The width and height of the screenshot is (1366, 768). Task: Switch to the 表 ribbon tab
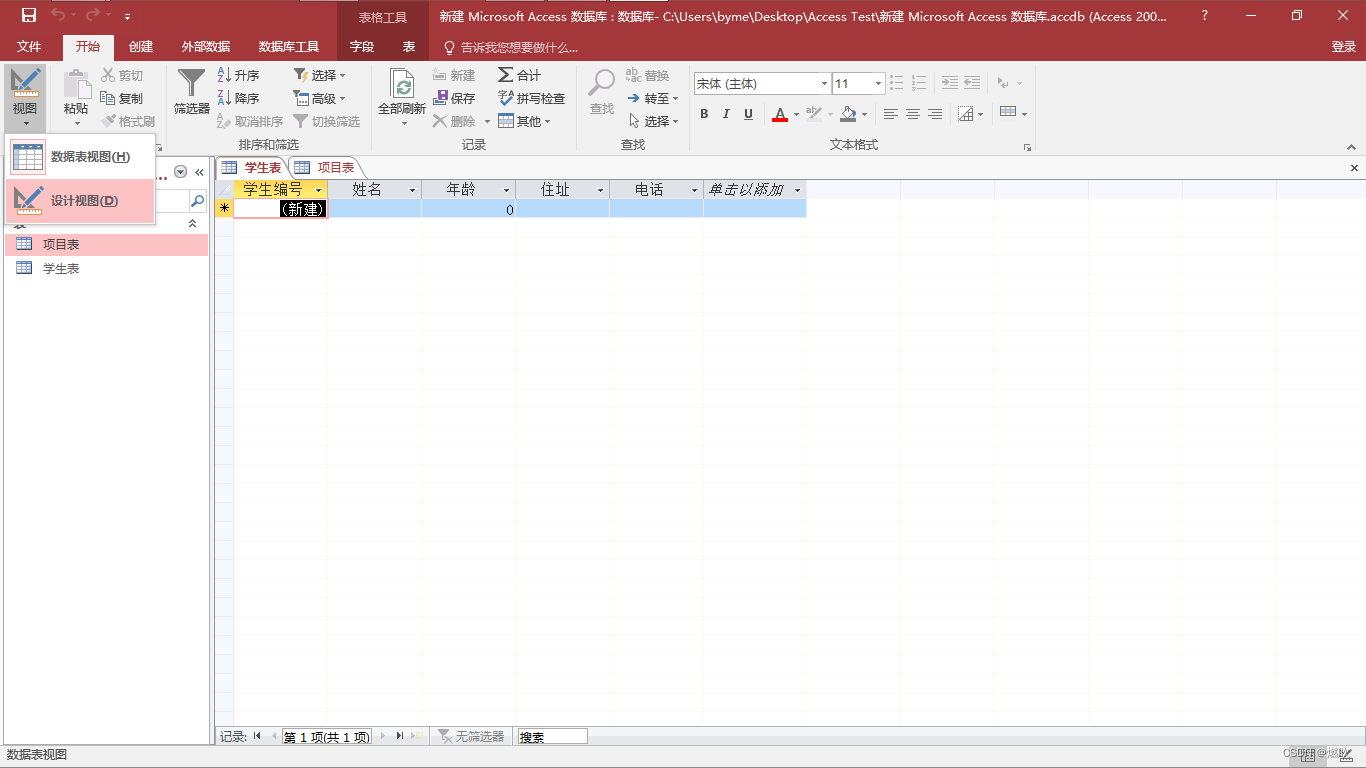(x=409, y=47)
